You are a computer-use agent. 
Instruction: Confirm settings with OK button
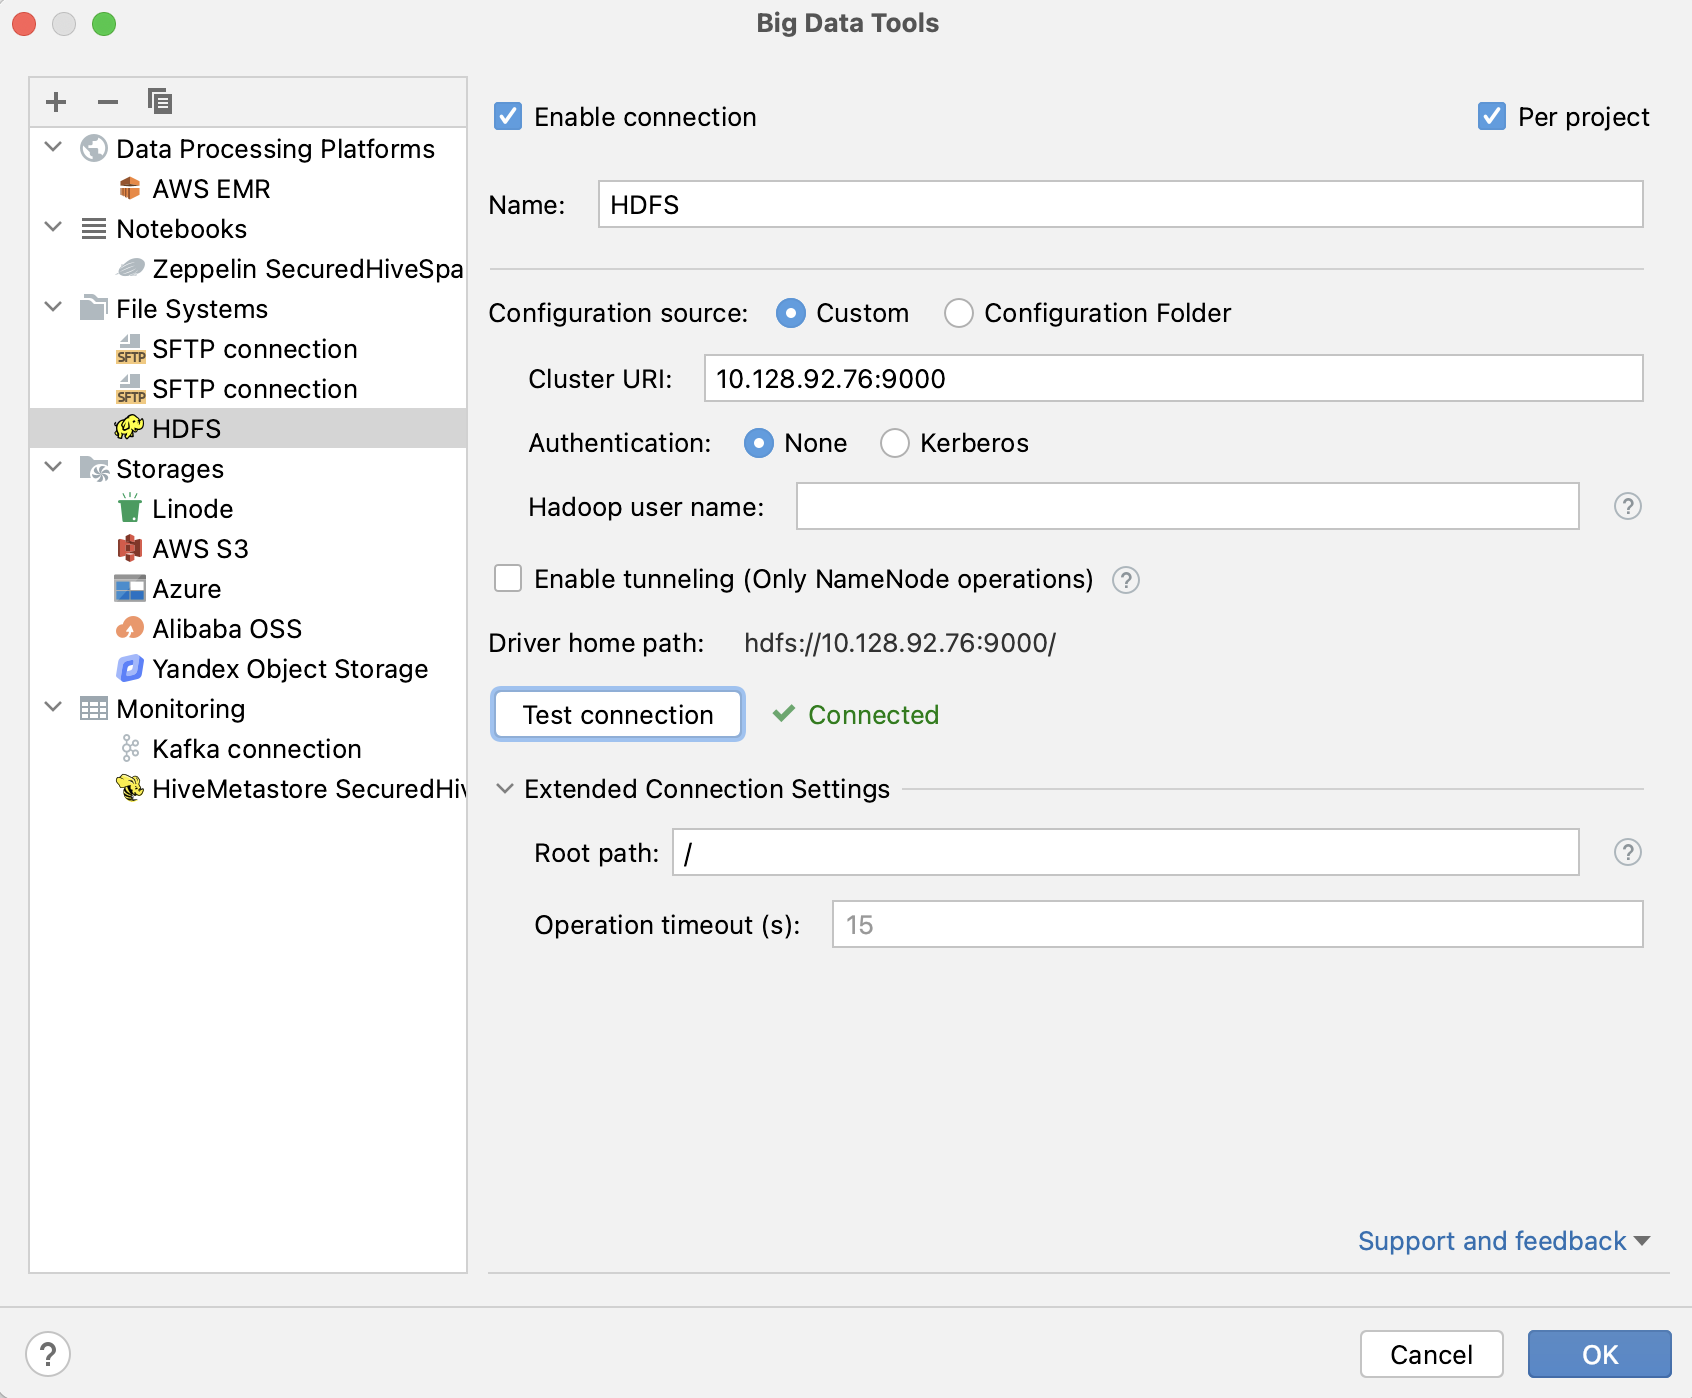1599,1354
